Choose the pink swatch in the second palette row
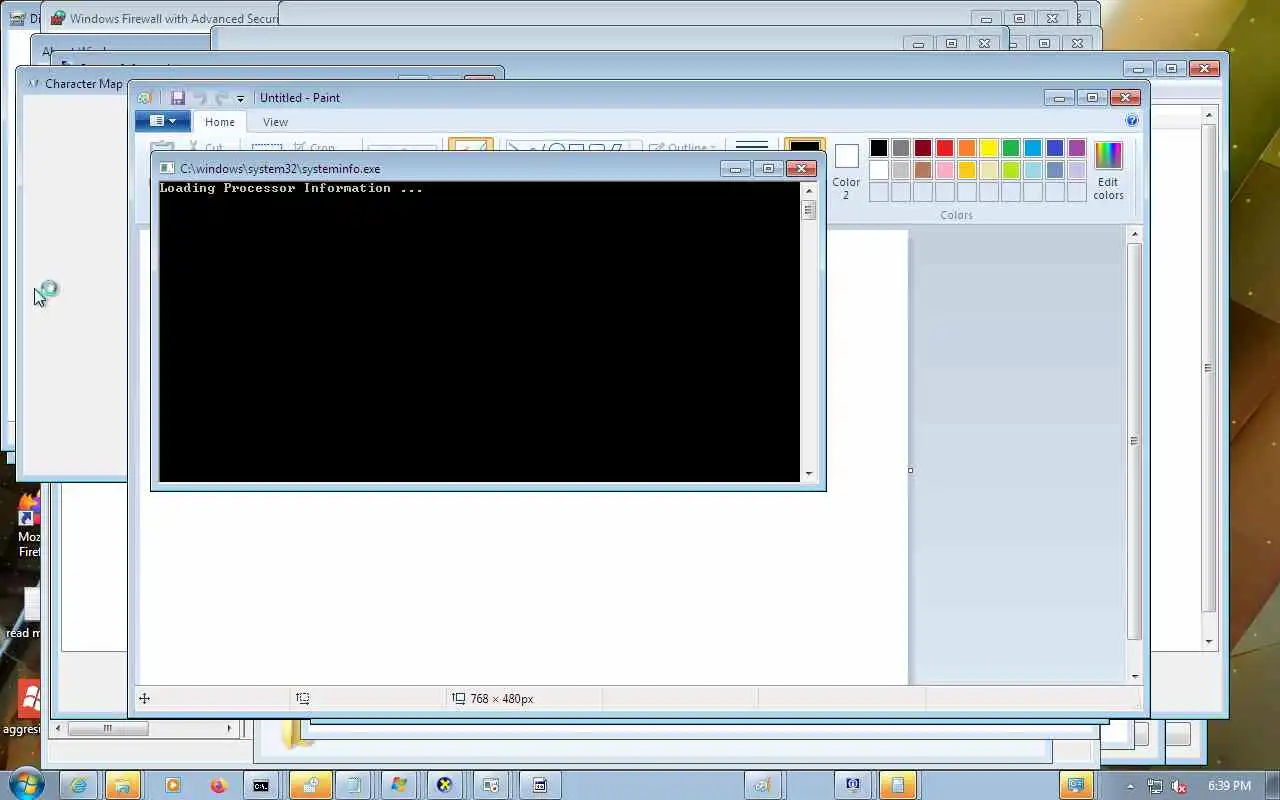The width and height of the screenshot is (1280, 800). click(x=945, y=170)
